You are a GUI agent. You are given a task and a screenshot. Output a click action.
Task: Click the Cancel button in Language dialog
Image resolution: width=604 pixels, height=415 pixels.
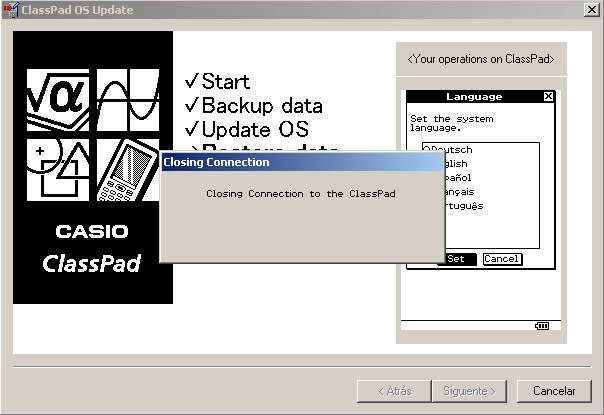tap(502, 259)
